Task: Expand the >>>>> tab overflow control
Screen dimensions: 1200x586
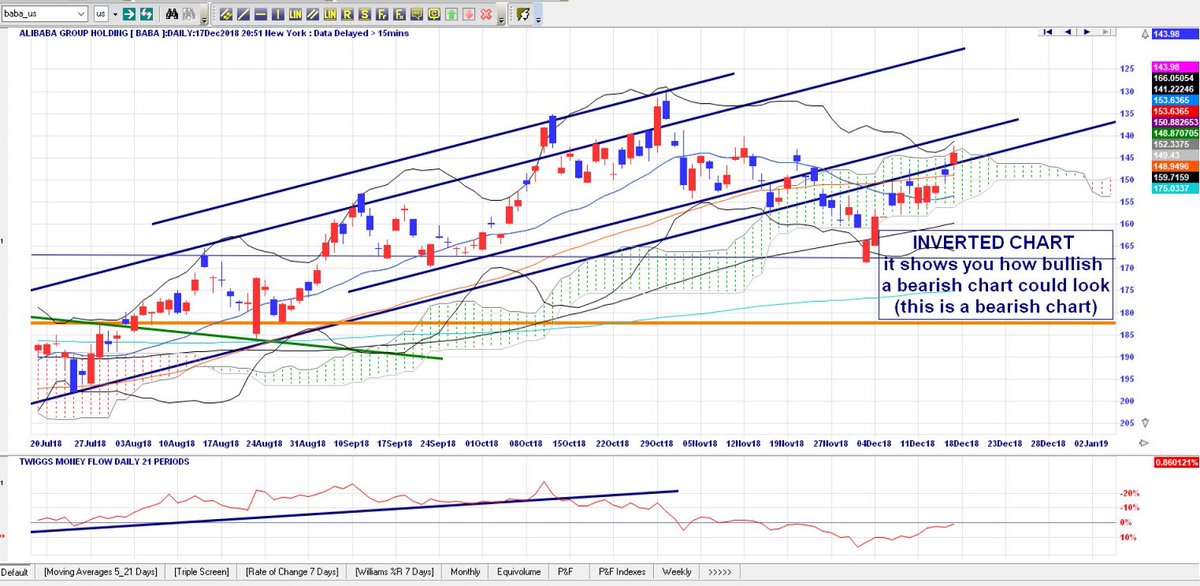Action: coord(720,571)
